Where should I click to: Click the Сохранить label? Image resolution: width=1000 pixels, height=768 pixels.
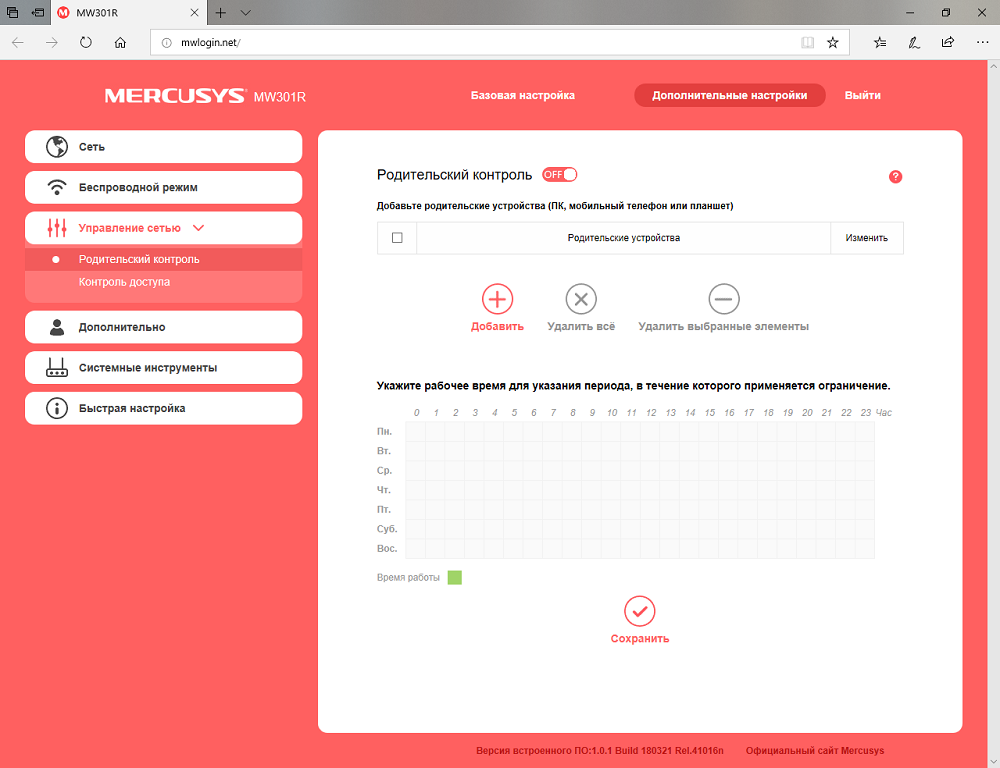(640, 639)
